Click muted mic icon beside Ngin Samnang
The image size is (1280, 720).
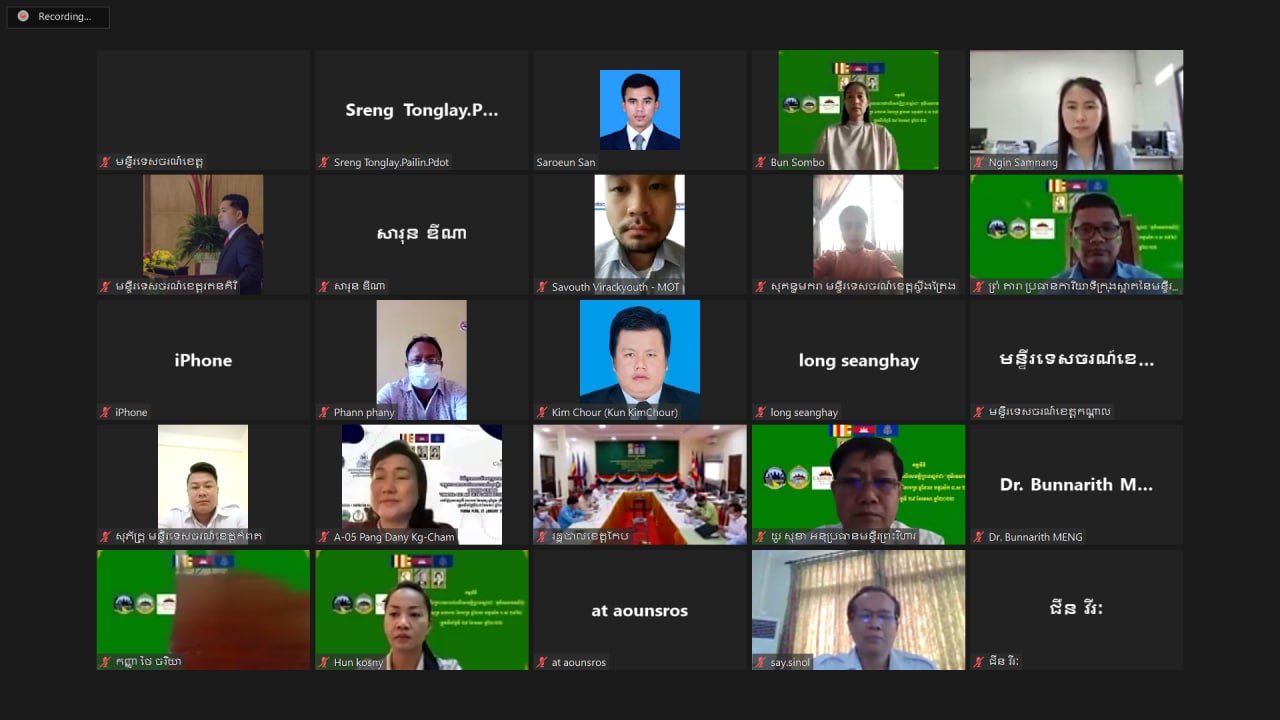coord(979,162)
